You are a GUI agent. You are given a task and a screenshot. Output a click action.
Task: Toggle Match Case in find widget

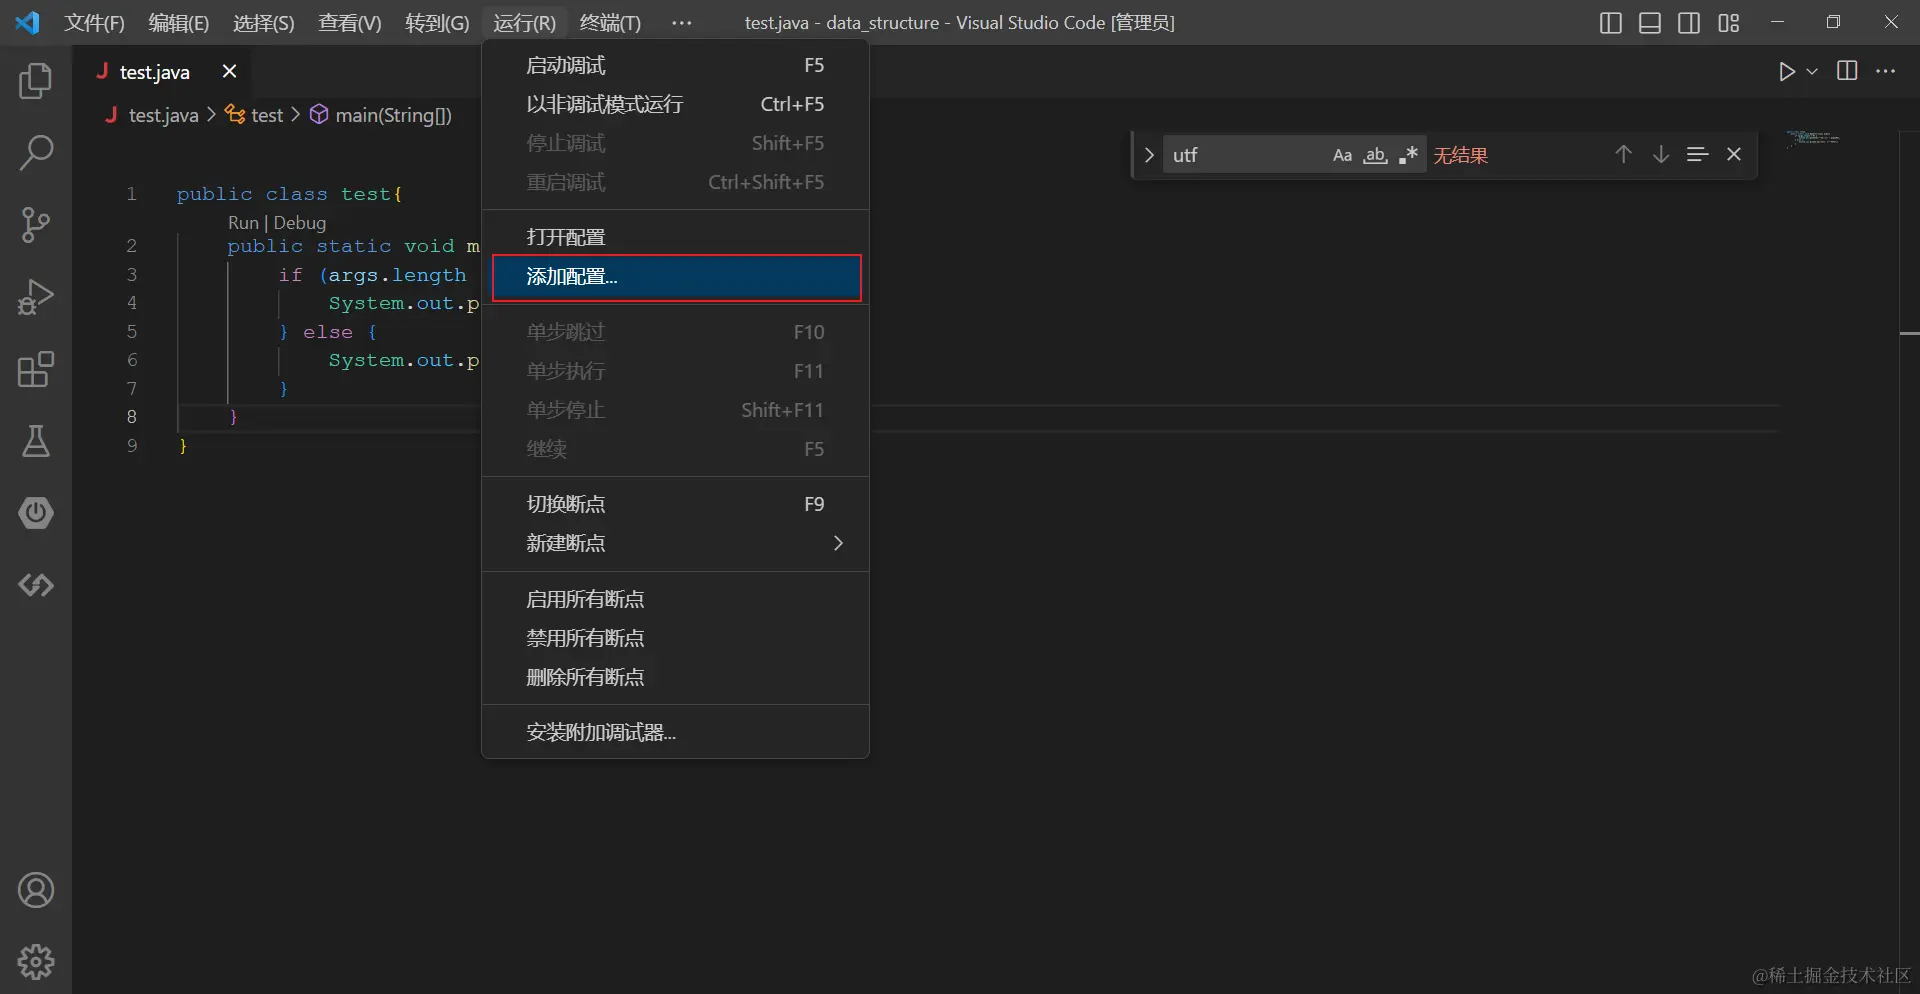[x=1342, y=155]
